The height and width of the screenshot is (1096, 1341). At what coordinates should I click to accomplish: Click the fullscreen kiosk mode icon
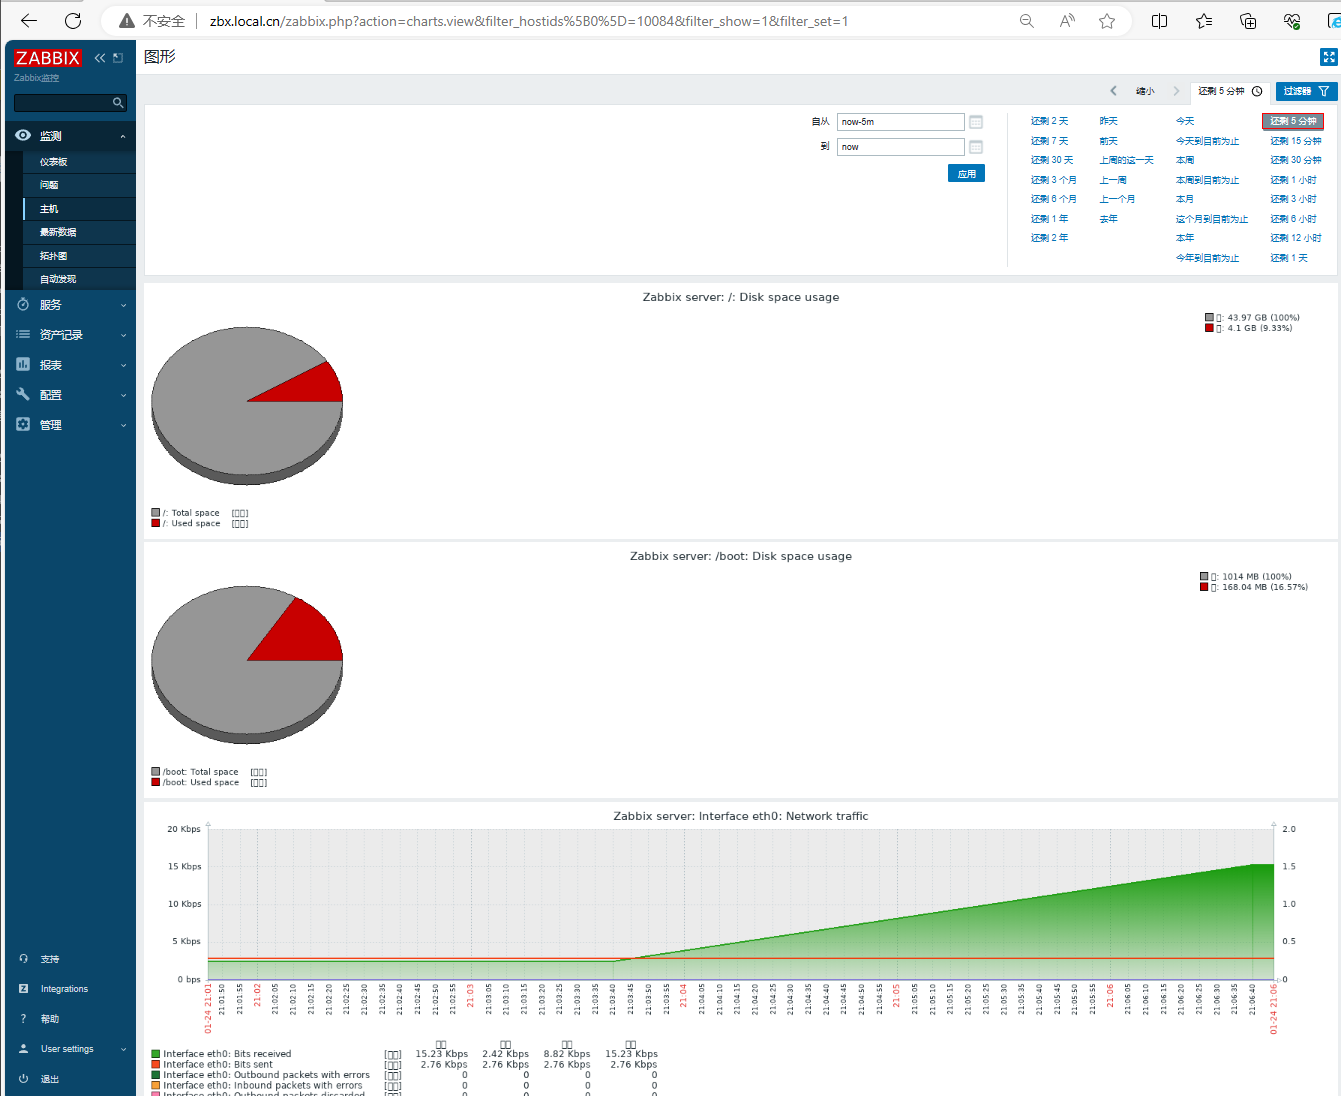point(1328,57)
